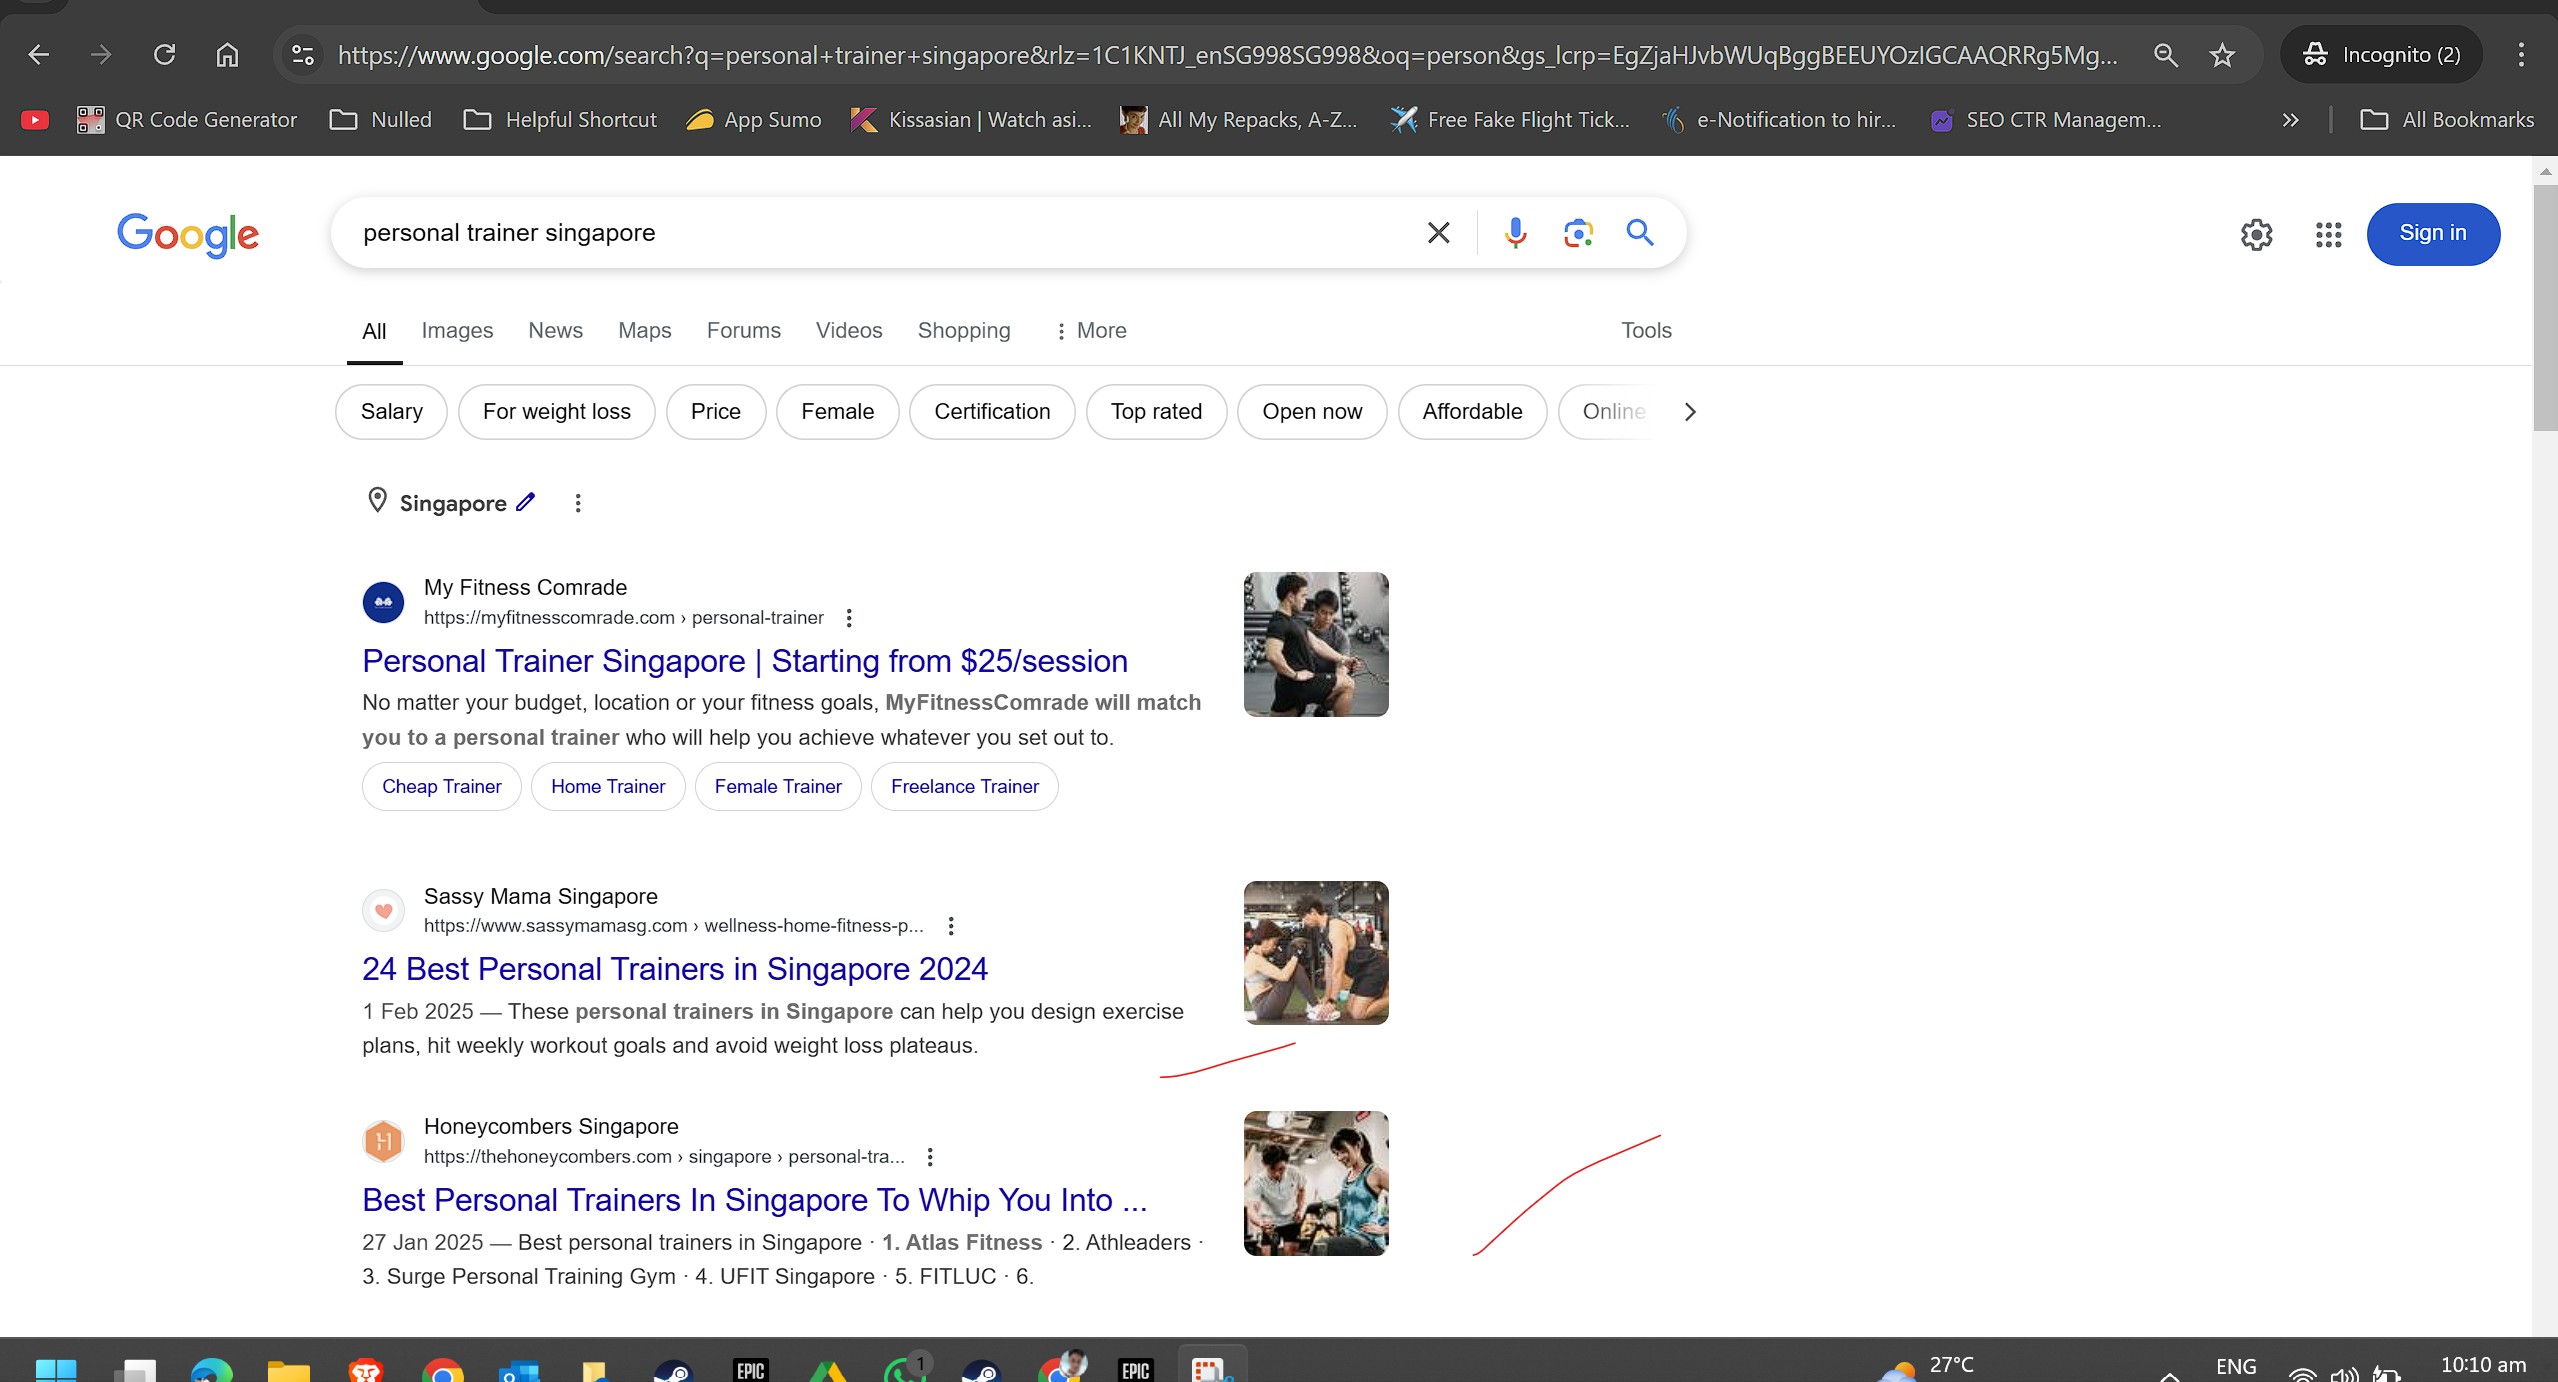Open the Kissasian bookmark
The width and height of the screenshot is (2558, 1382).
point(971,120)
